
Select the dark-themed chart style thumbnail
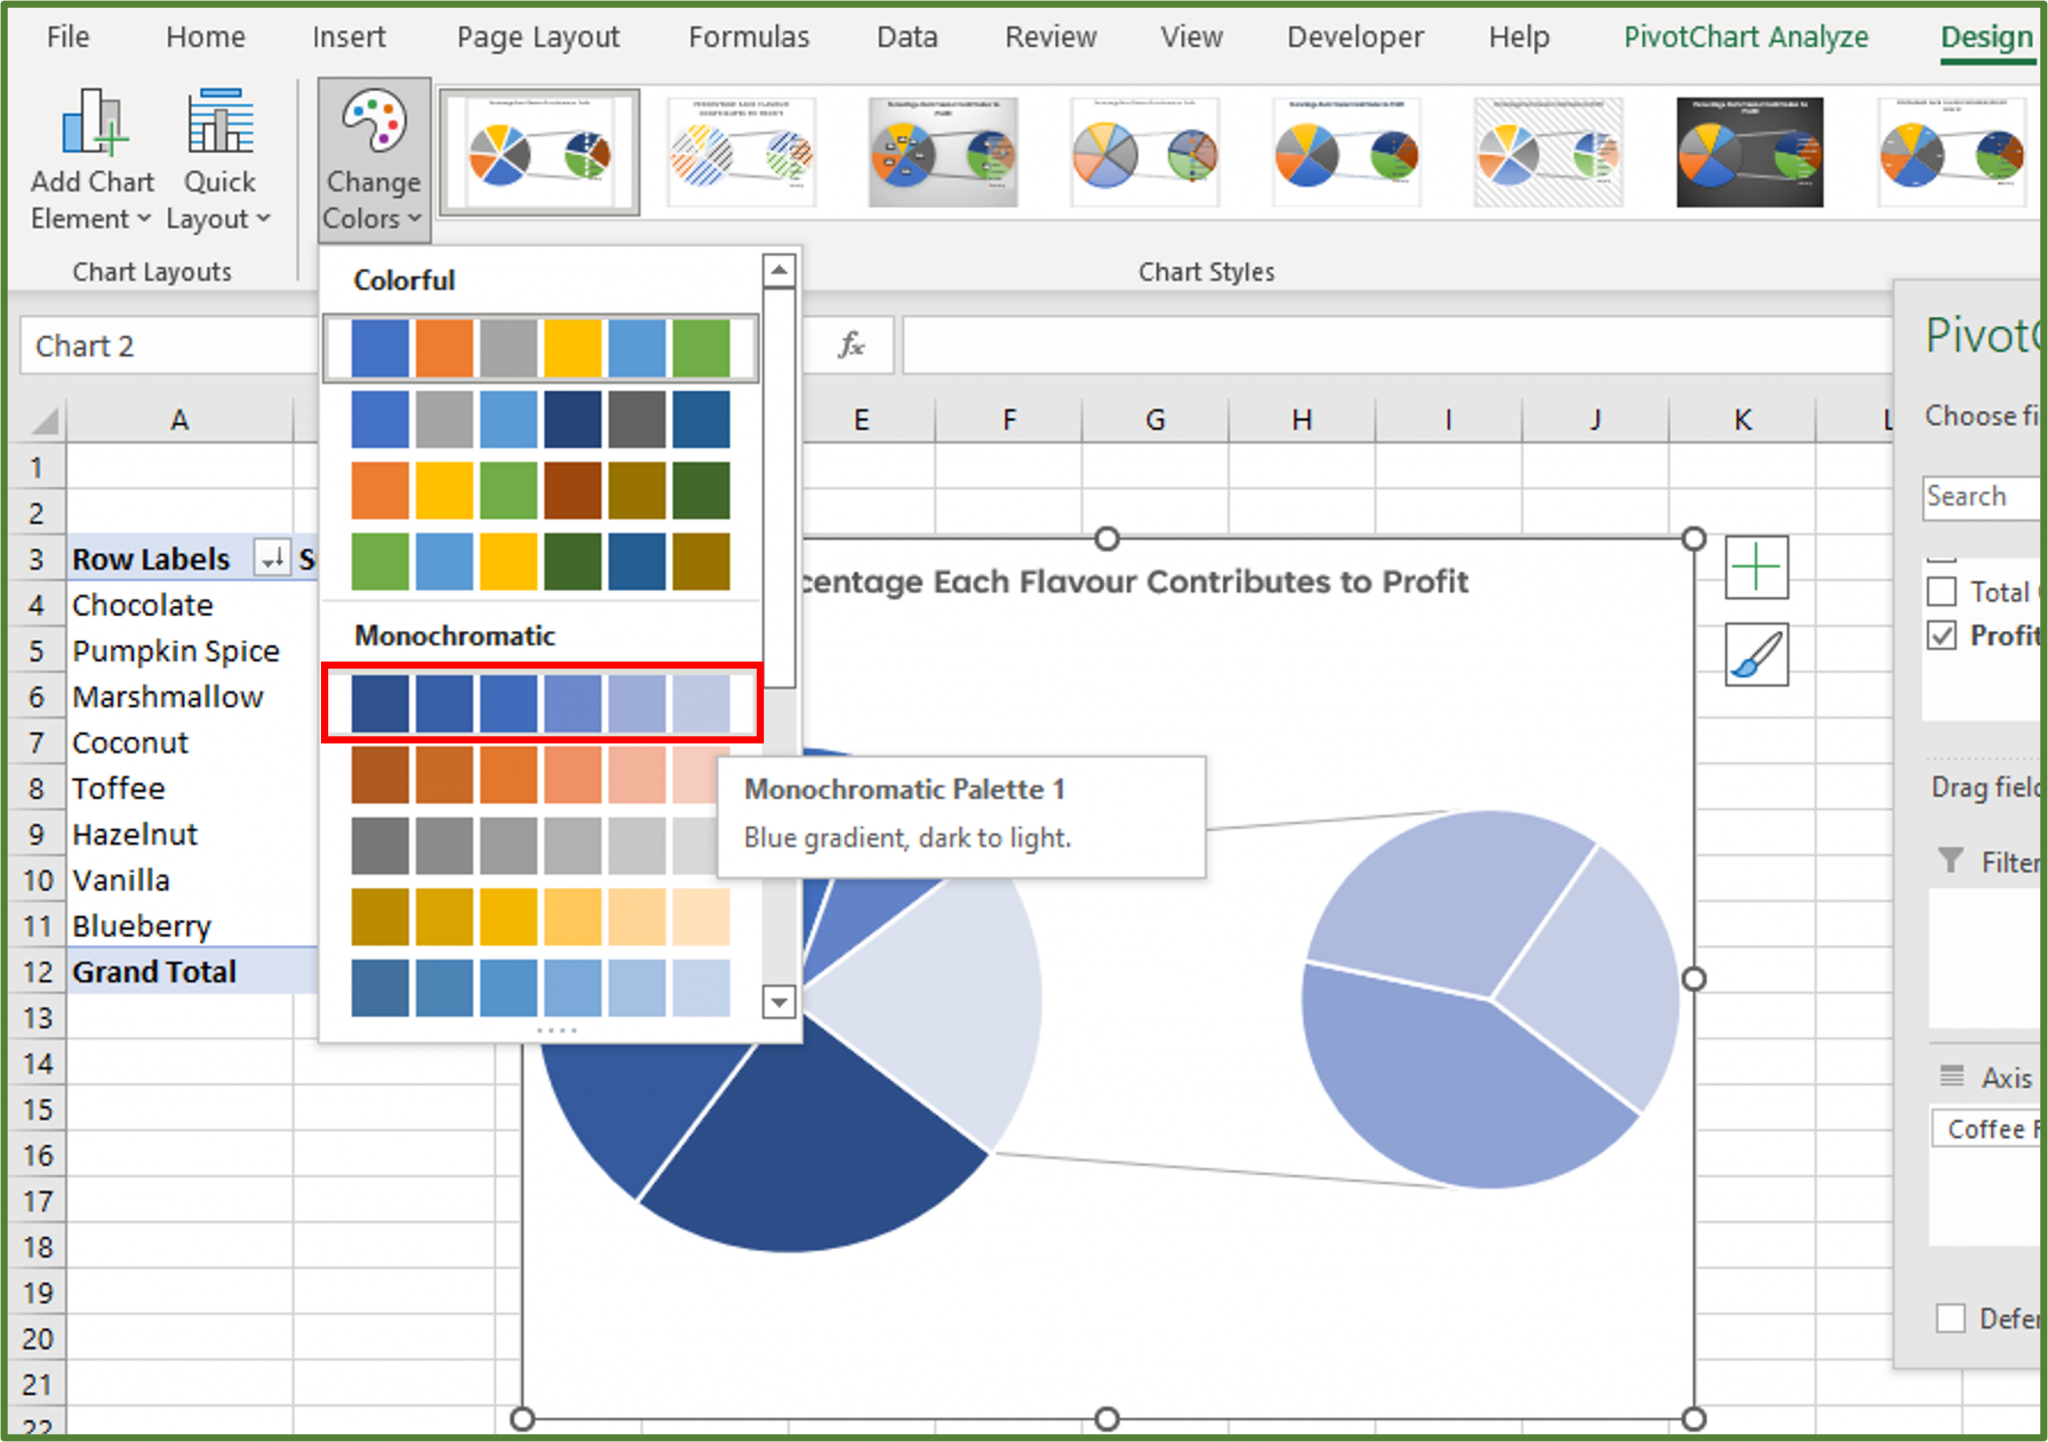[1750, 152]
